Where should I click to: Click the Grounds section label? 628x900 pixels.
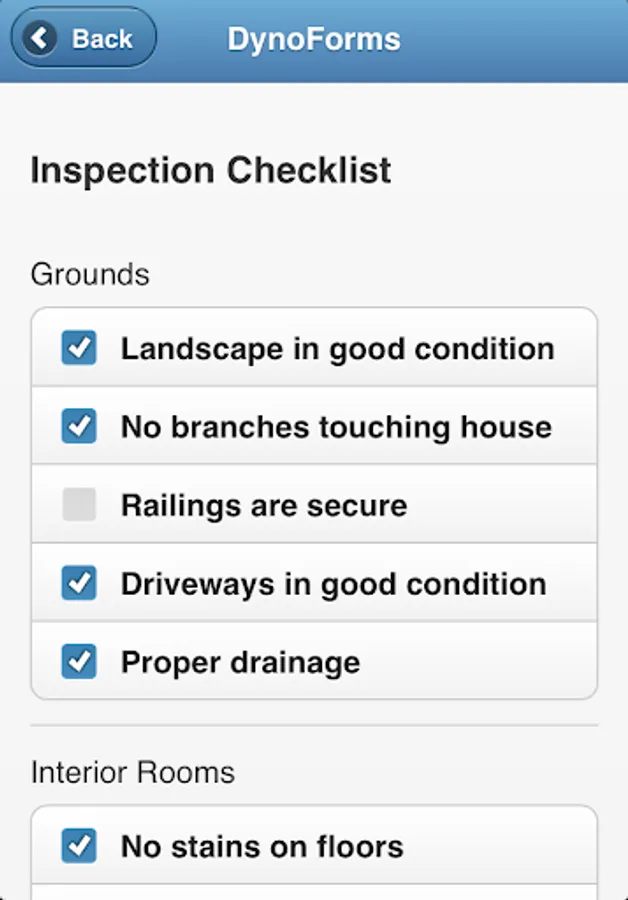[90, 274]
